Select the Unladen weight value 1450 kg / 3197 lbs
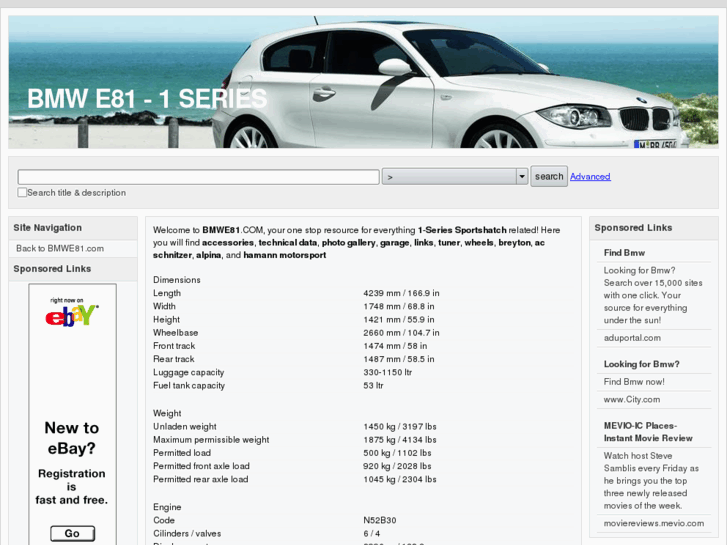This screenshot has height=545, width=727. click(x=400, y=426)
